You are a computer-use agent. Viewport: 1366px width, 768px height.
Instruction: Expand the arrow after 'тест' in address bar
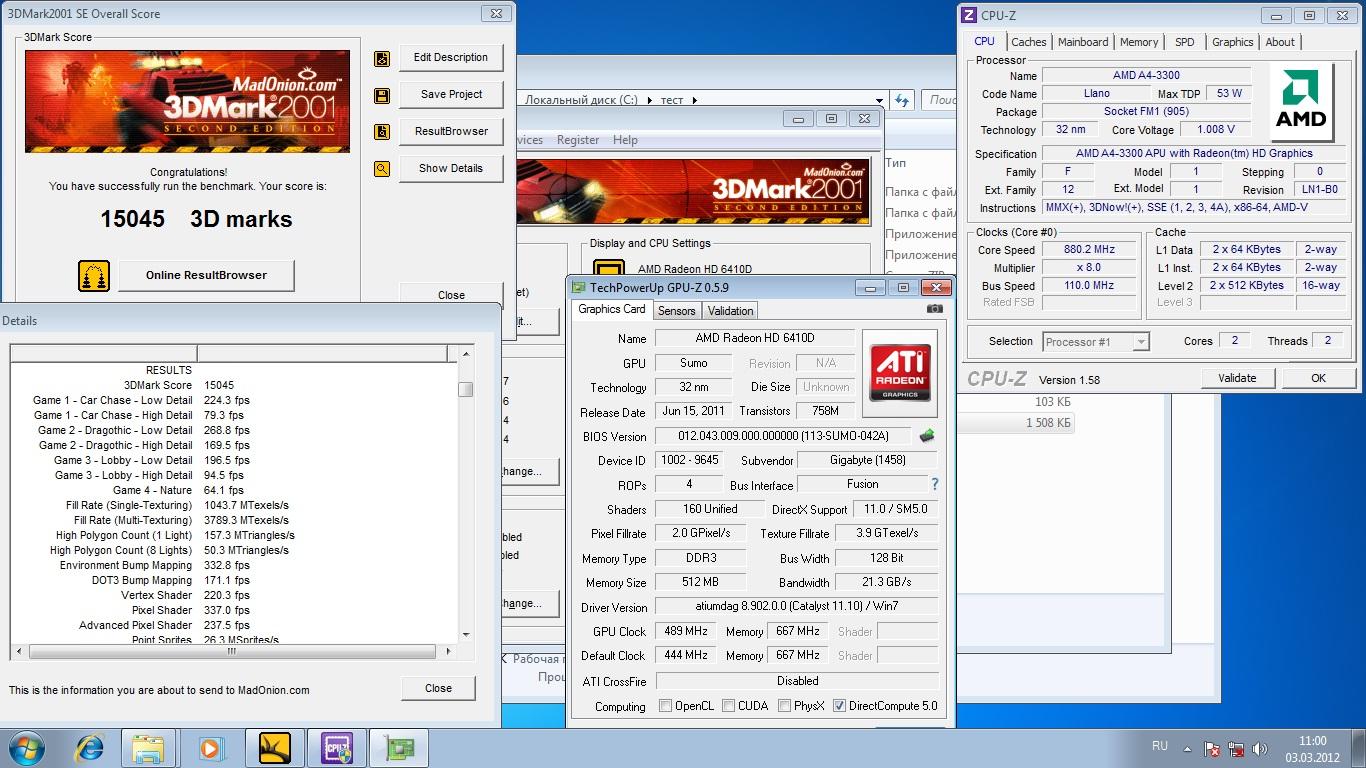click(694, 100)
